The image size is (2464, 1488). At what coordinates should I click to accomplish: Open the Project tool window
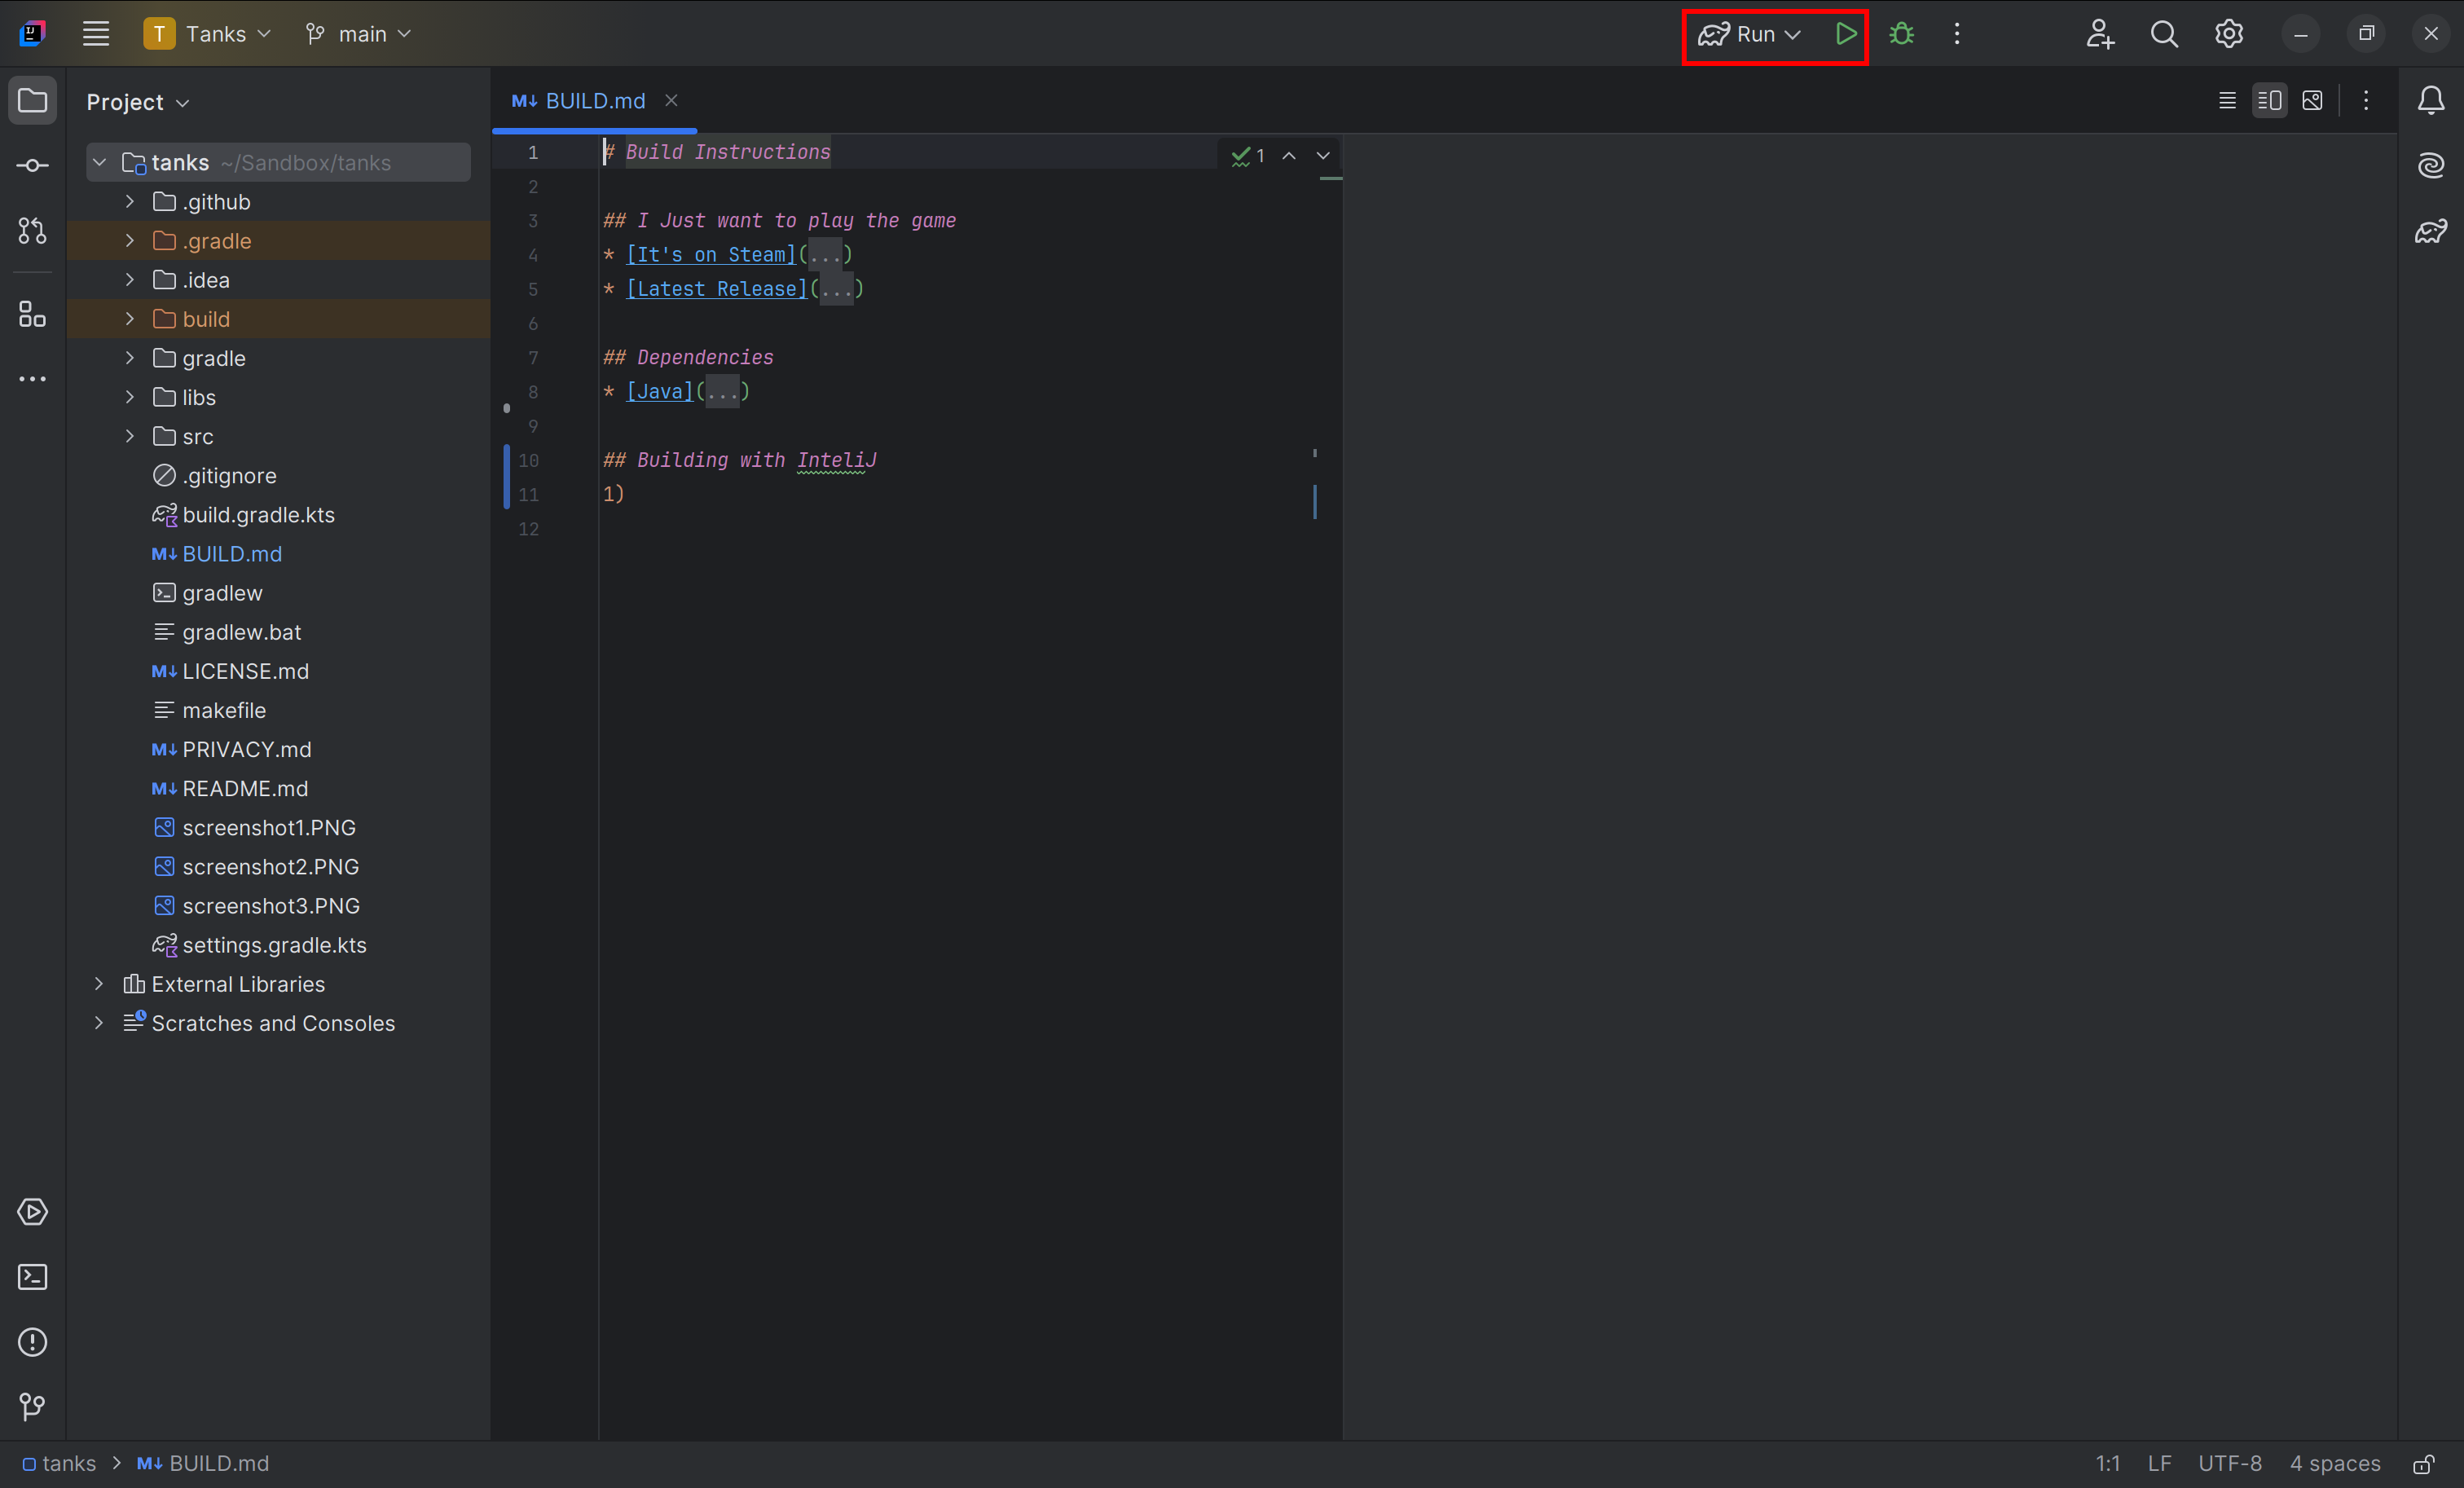point(32,100)
